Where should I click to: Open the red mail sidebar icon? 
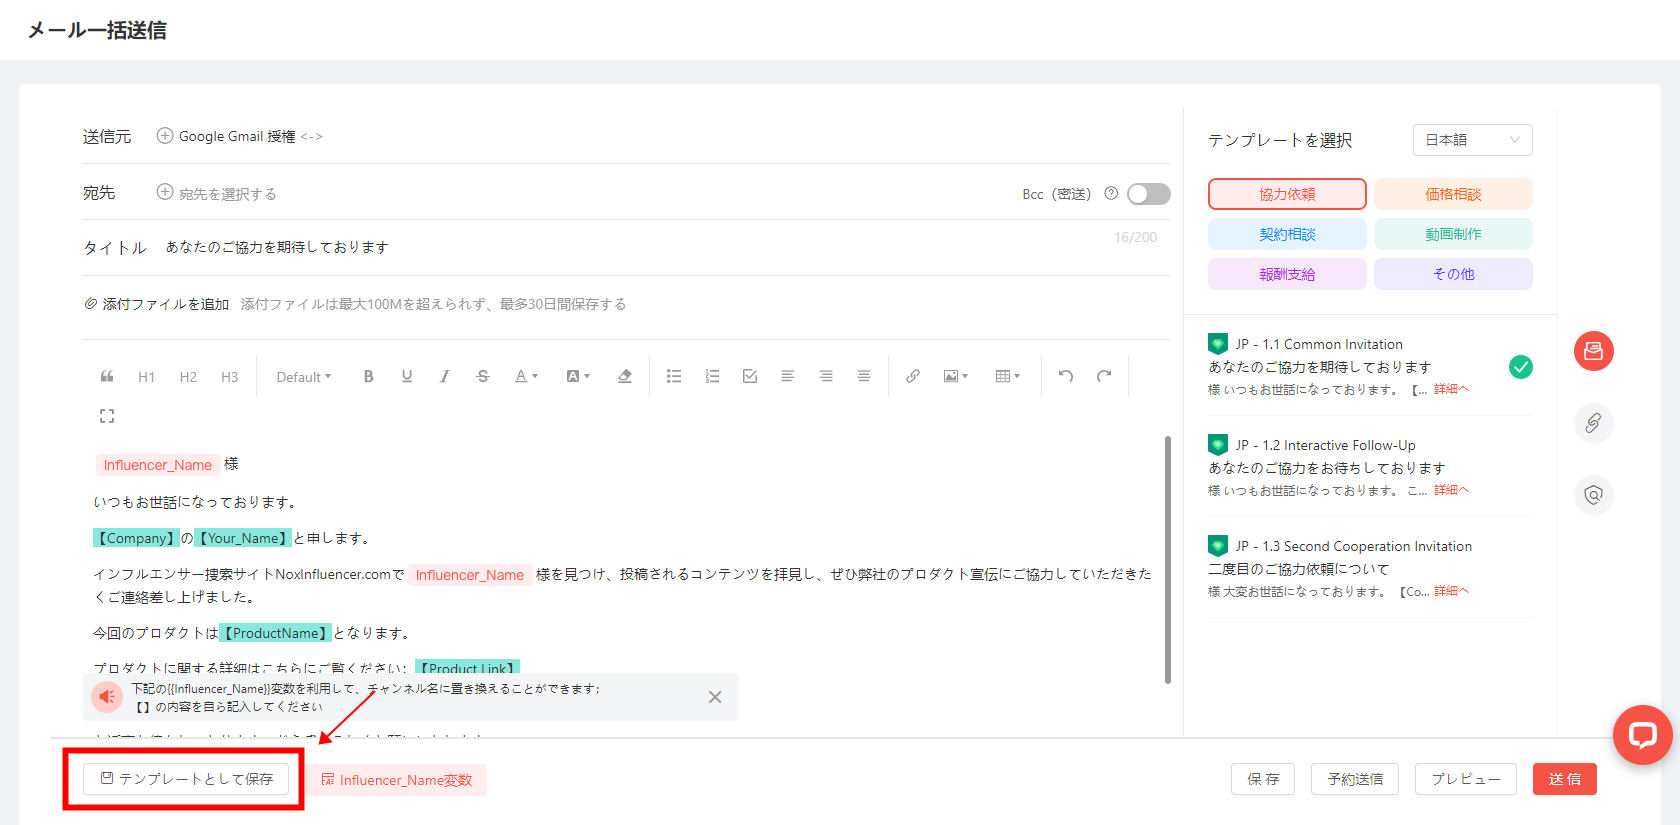(1594, 351)
